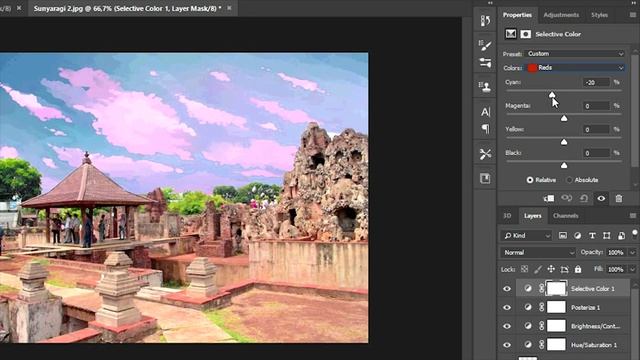This screenshot has height=360, width=640.
Task: Switch to the Channels tab
Action: 565,216
